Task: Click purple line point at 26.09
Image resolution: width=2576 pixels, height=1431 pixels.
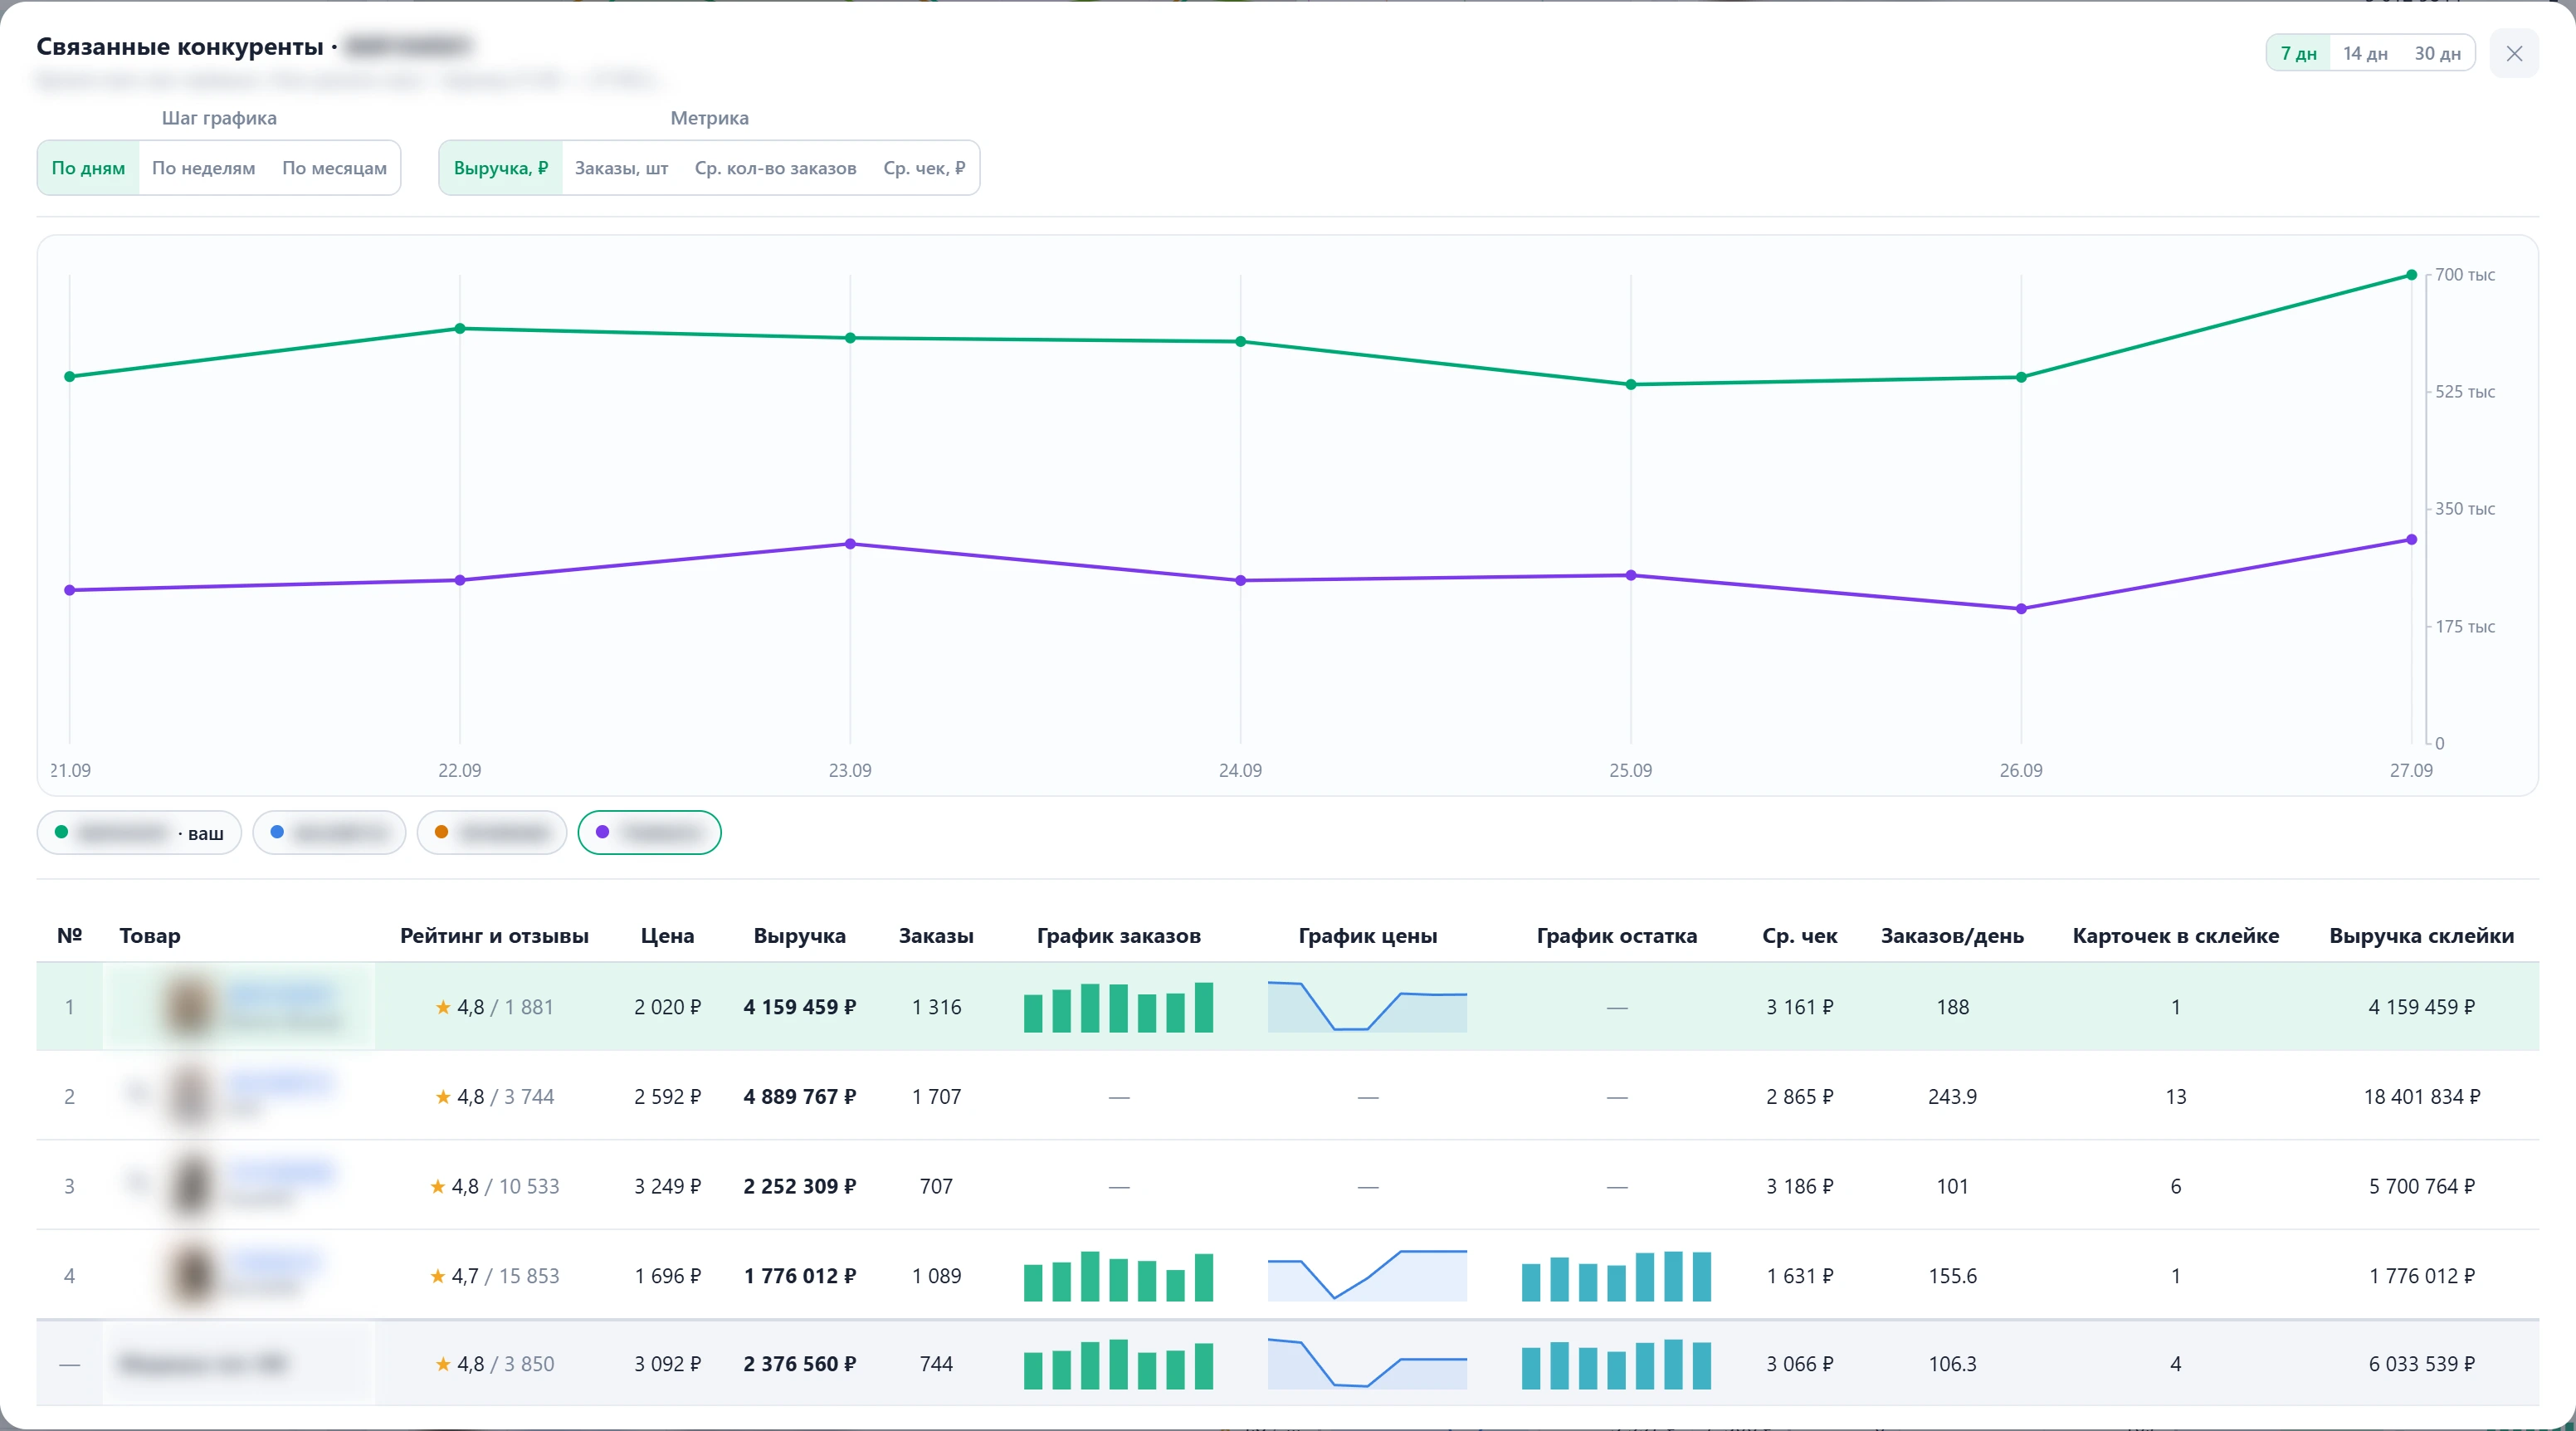Action: 2021,609
